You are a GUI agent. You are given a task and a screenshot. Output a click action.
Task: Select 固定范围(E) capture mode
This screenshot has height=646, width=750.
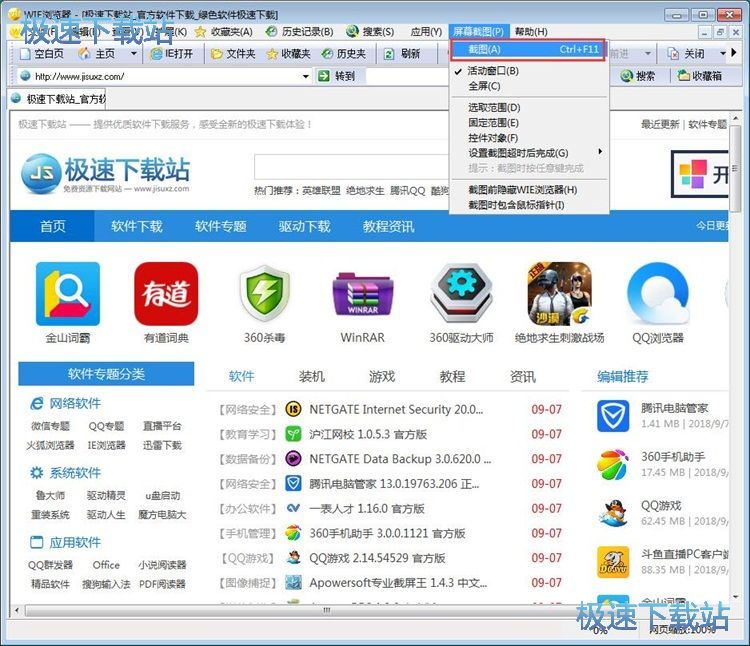493,123
